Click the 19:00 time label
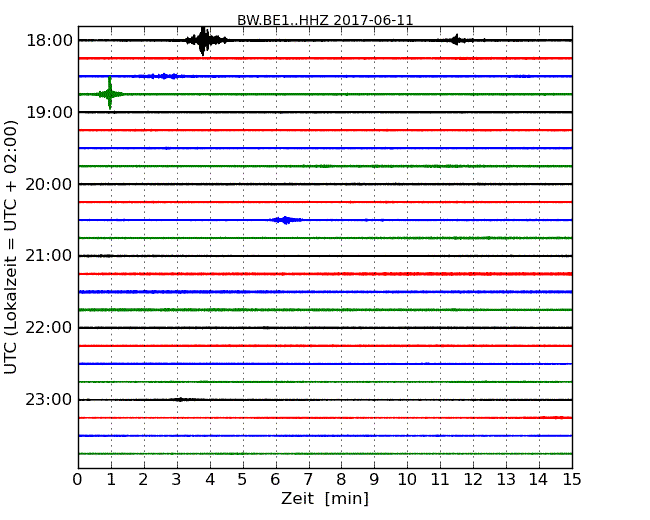The image size is (650, 520). [x=49, y=112]
